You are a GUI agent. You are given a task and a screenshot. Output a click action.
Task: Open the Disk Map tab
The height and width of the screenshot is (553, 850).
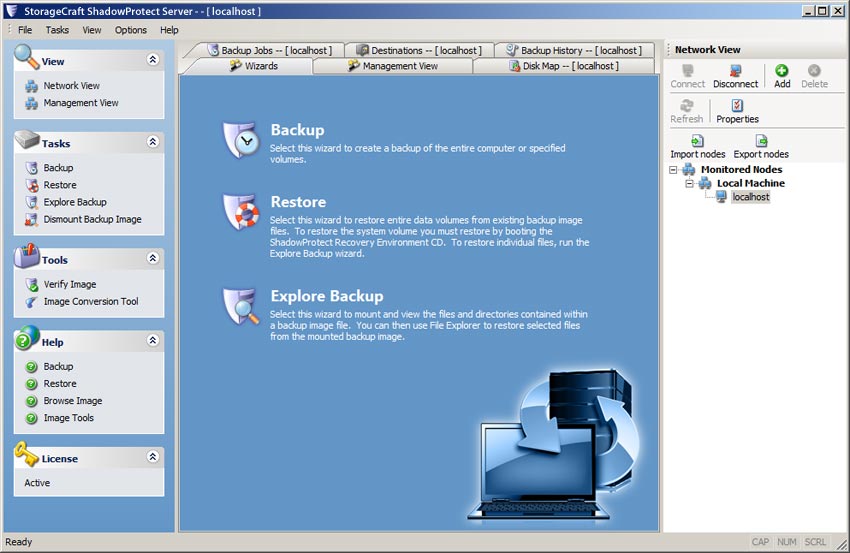tap(564, 66)
